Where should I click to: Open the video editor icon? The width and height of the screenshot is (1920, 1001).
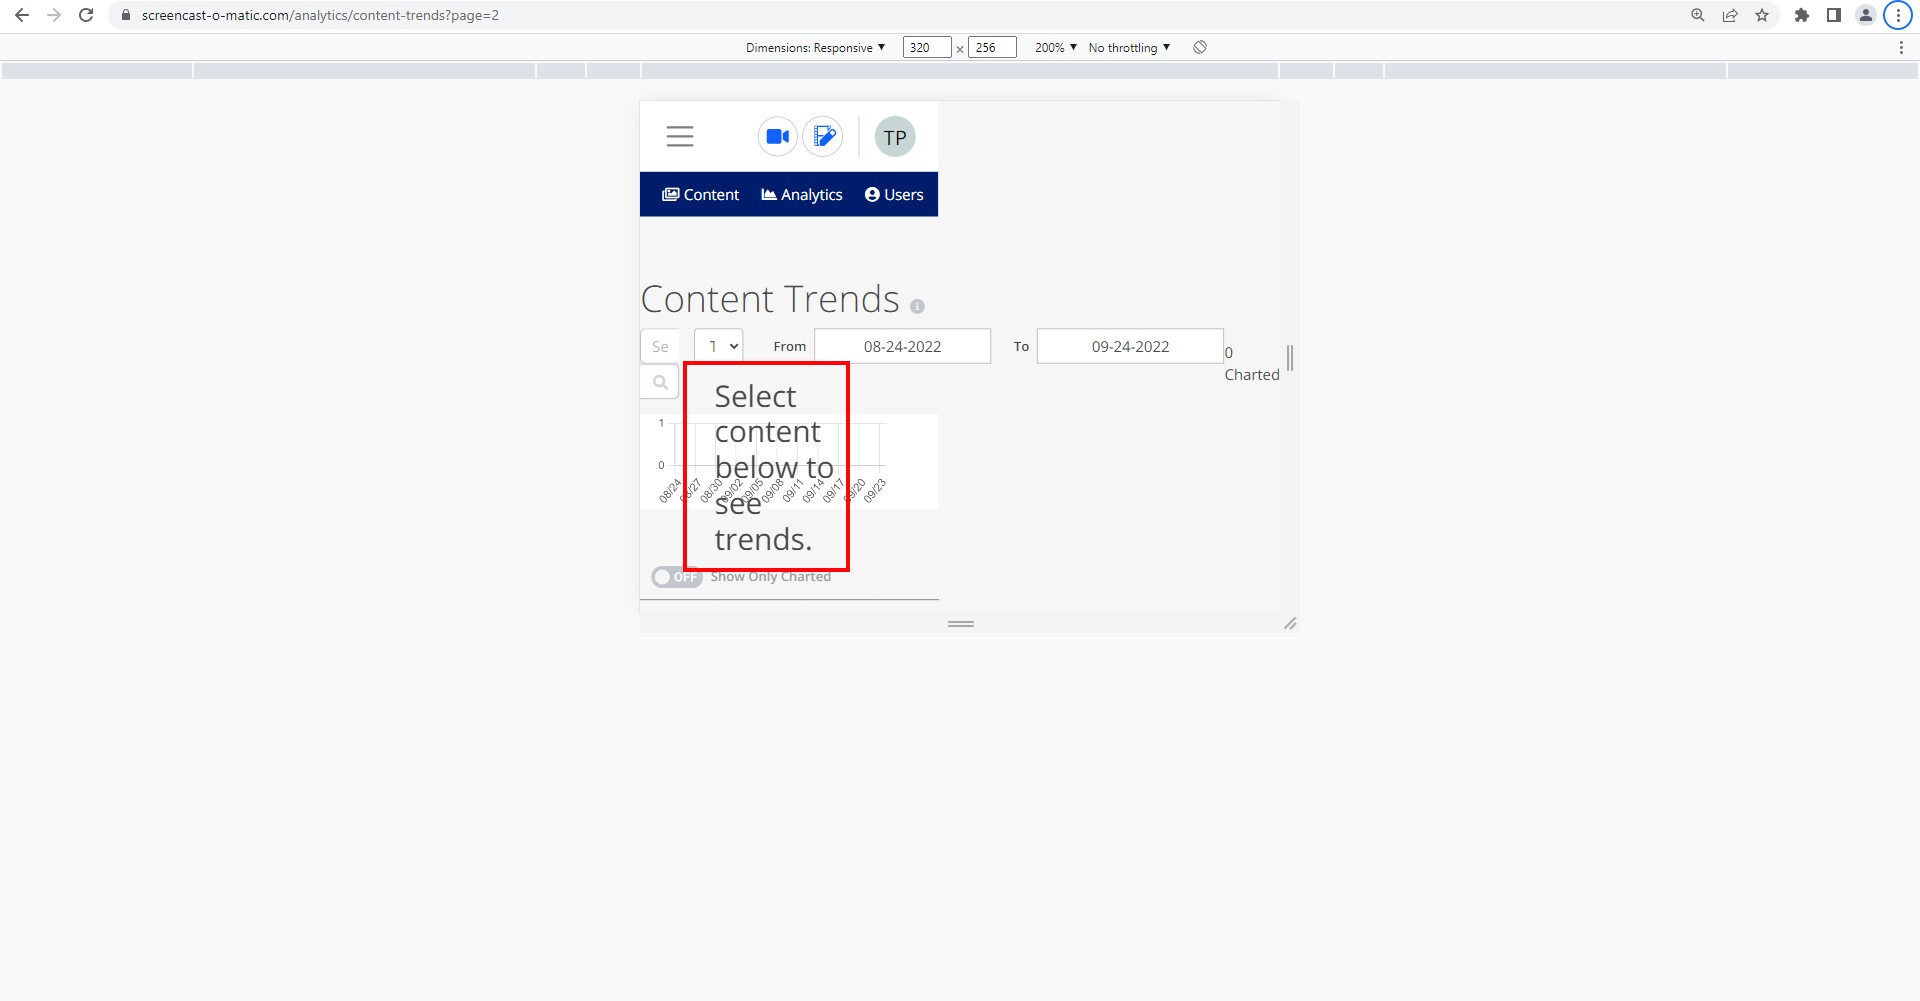click(x=823, y=136)
